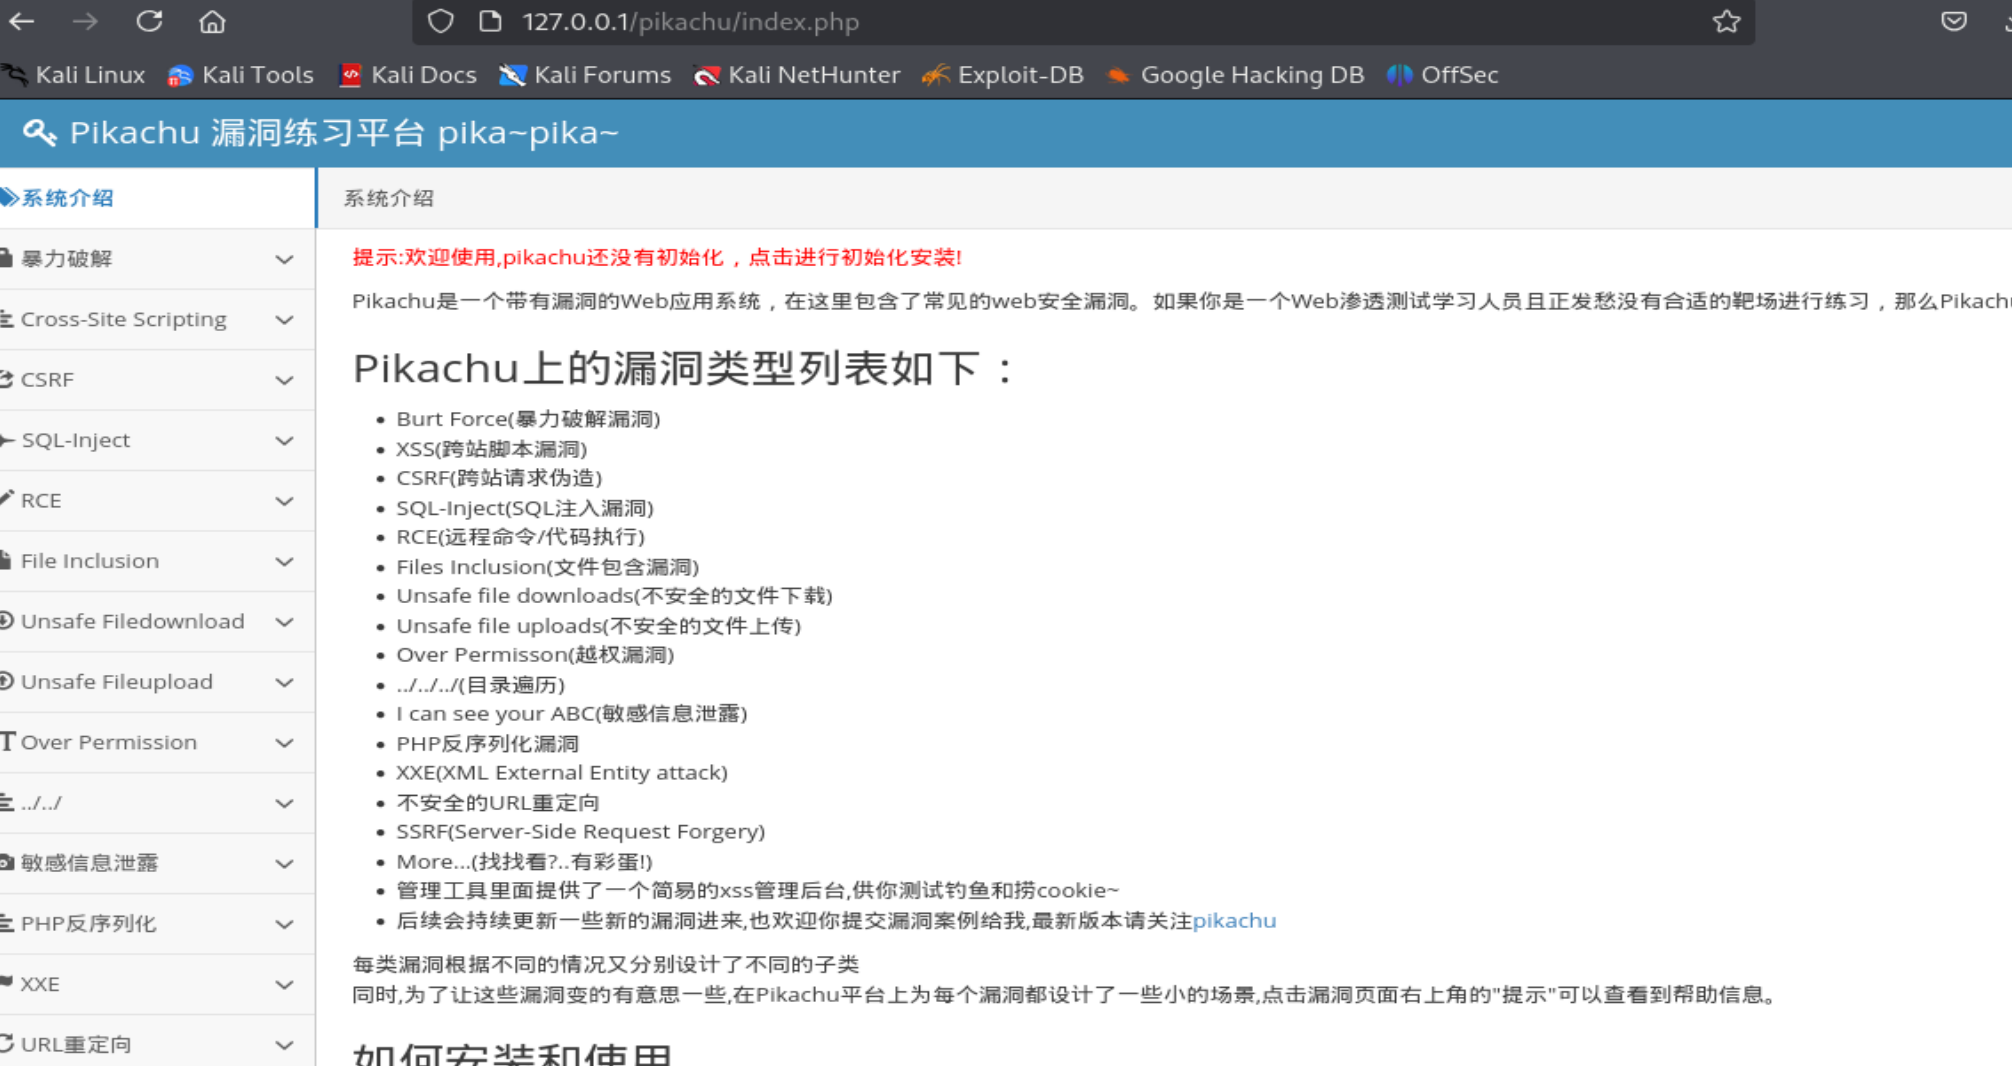The width and height of the screenshot is (2012, 1066).
Task: Open the XXE sidebar menu
Action: pos(157,984)
